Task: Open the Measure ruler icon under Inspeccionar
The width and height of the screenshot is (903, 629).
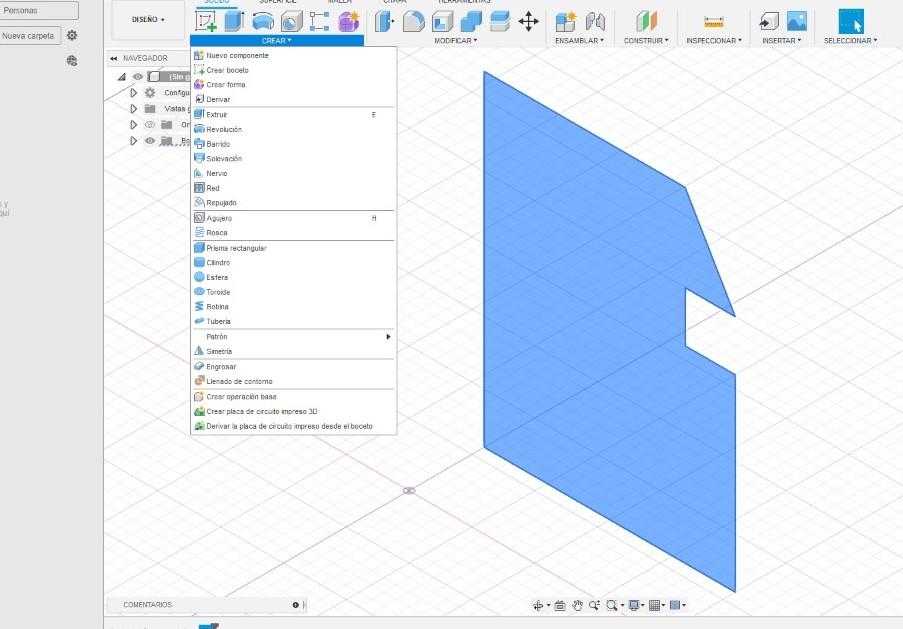Action: coord(714,22)
